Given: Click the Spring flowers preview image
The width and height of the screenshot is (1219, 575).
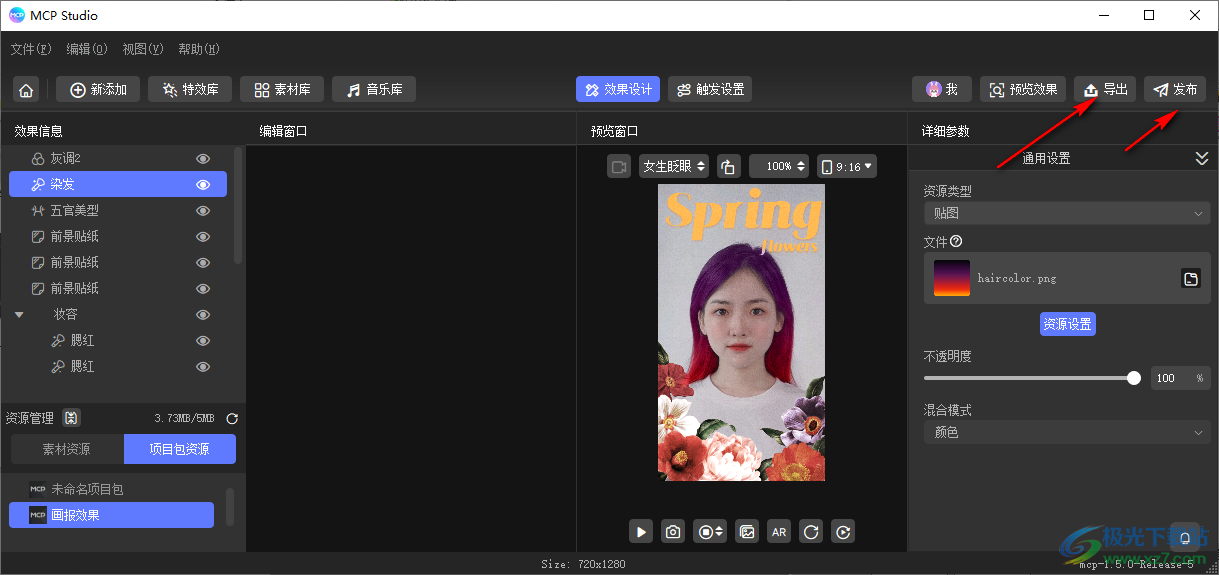Looking at the screenshot, I should coord(741,332).
